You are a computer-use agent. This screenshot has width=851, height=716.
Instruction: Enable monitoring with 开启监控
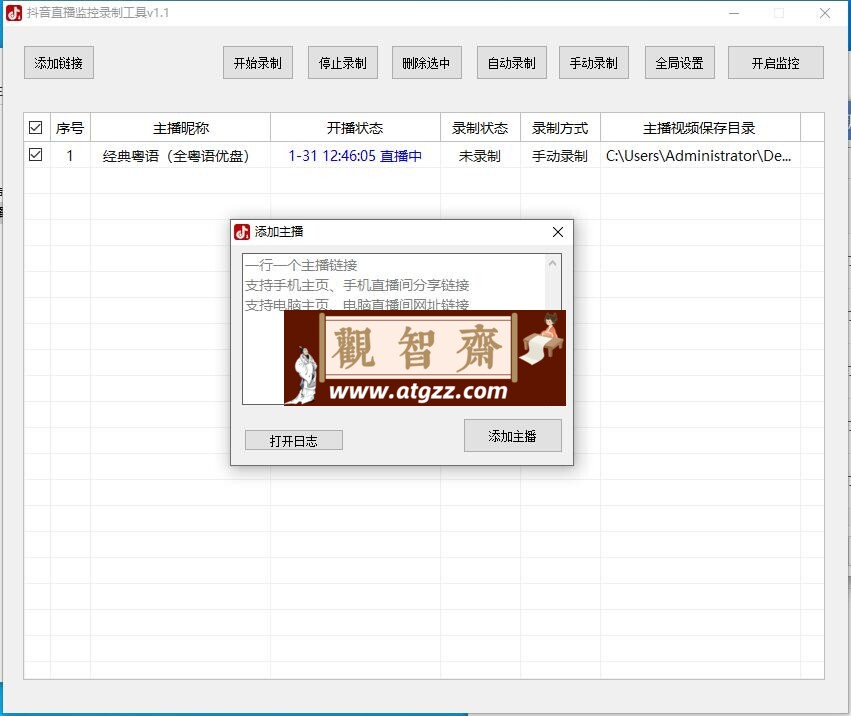(x=776, y=63)
